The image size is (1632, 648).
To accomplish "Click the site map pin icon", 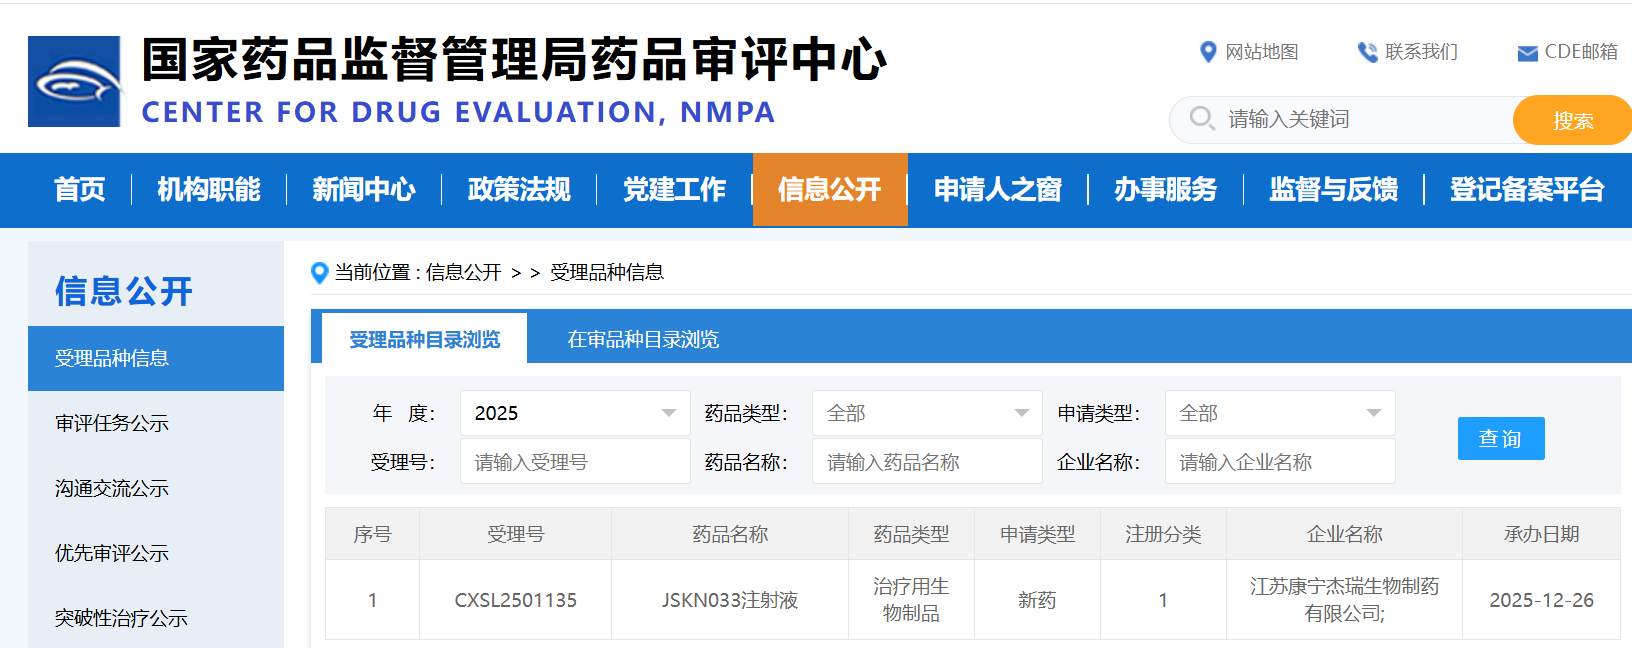I will 1208,52.
